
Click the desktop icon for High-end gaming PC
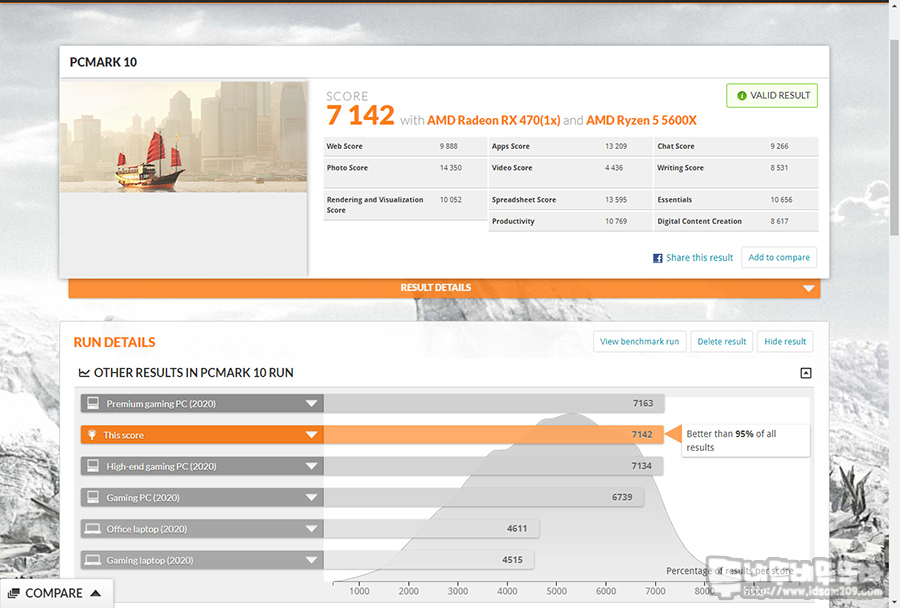coord(93,466)
